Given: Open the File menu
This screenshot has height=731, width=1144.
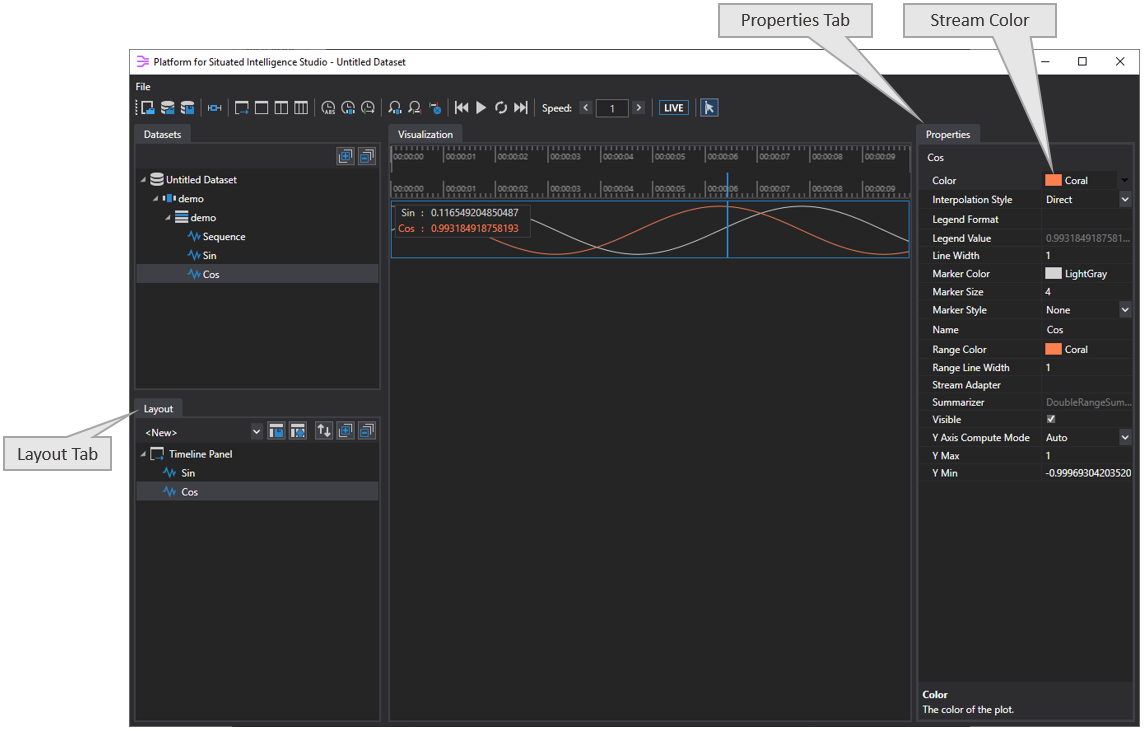Looking at the screenshot, I should point(142,86).
